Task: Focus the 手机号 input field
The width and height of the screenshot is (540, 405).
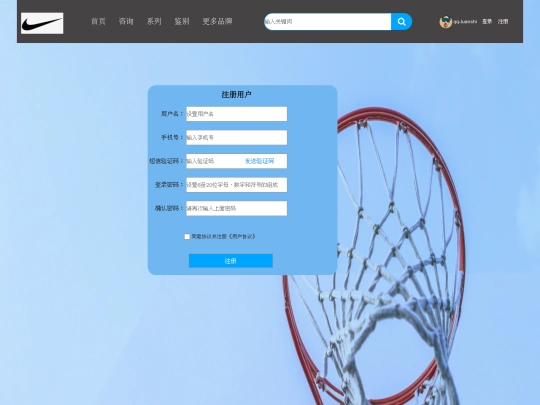Action: pyautogui.click(x=237, y=137)
